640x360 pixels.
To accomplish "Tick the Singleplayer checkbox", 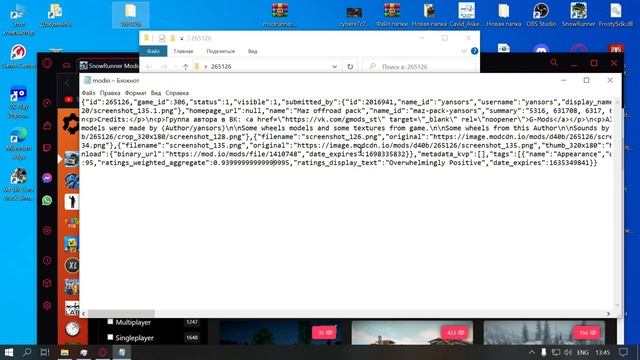I will tap(110, 337).
